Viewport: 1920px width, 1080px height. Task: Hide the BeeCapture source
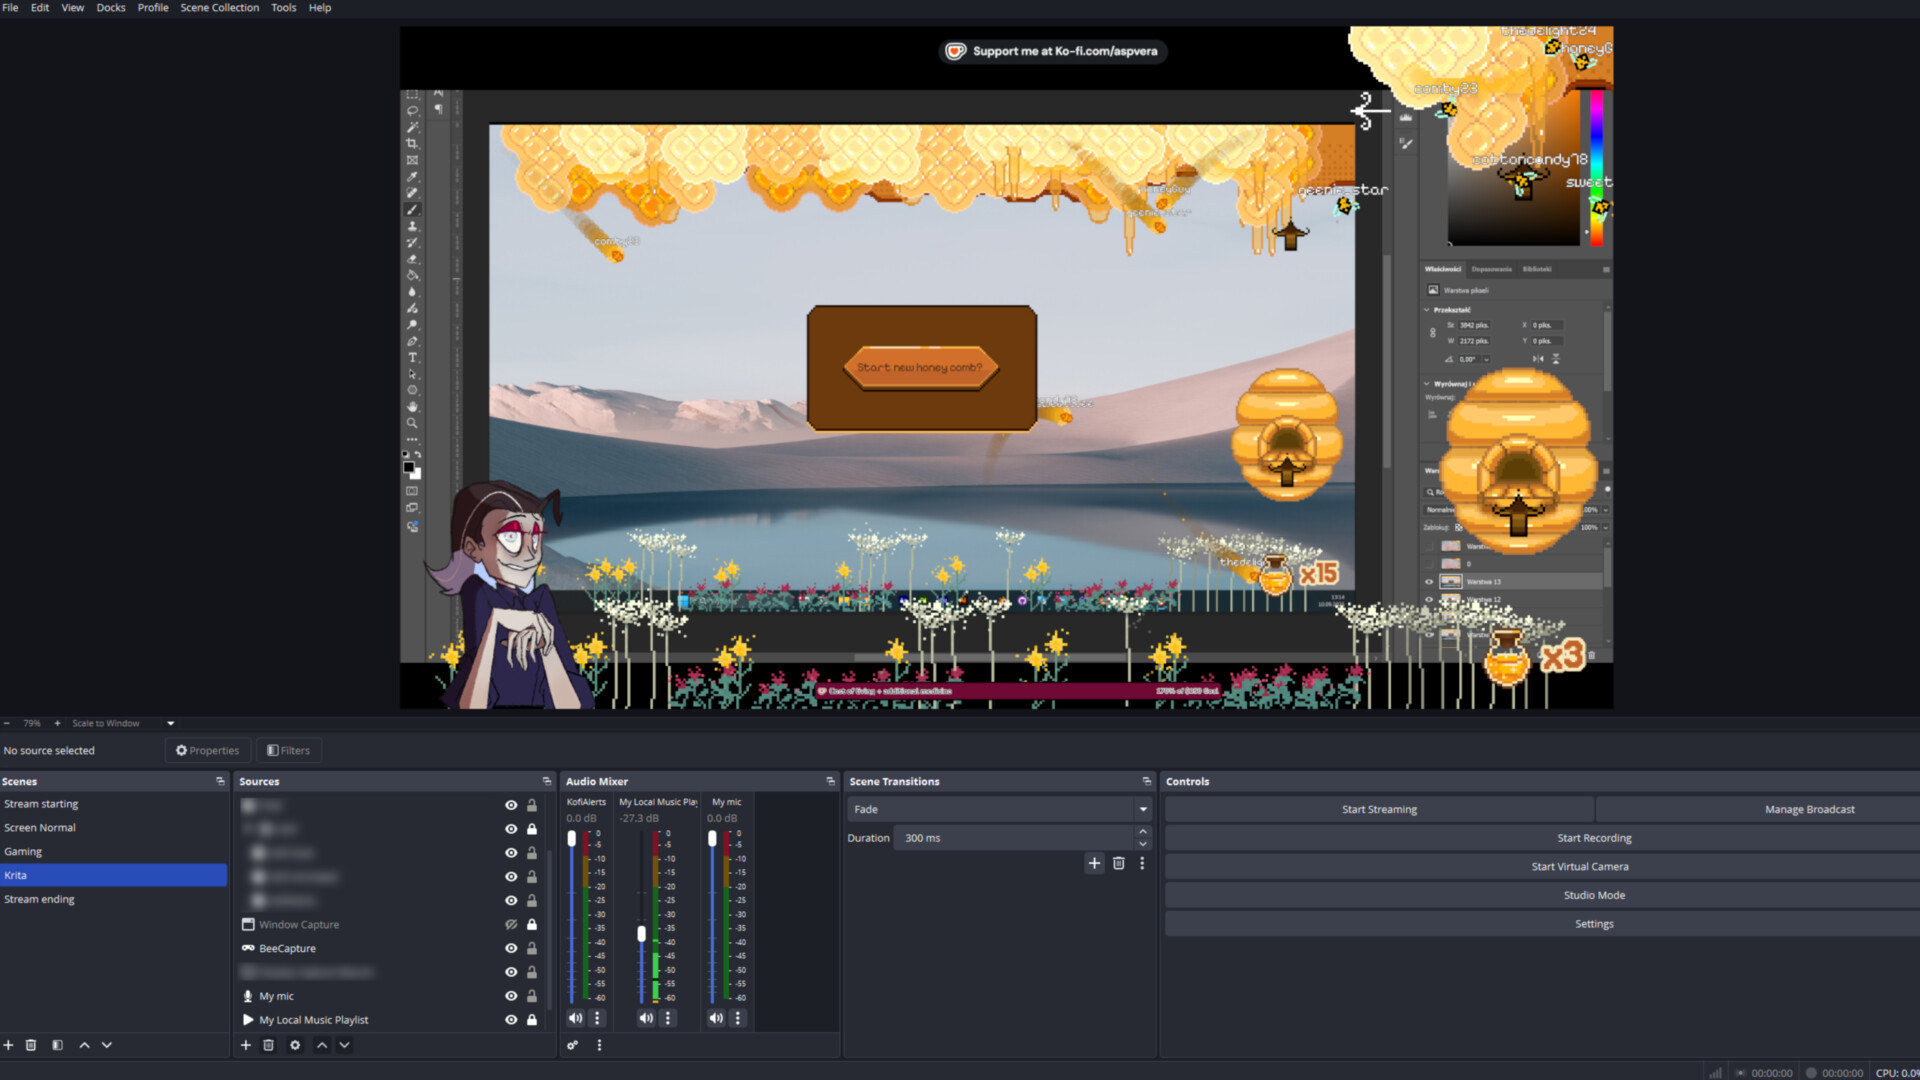click(510, 948)
